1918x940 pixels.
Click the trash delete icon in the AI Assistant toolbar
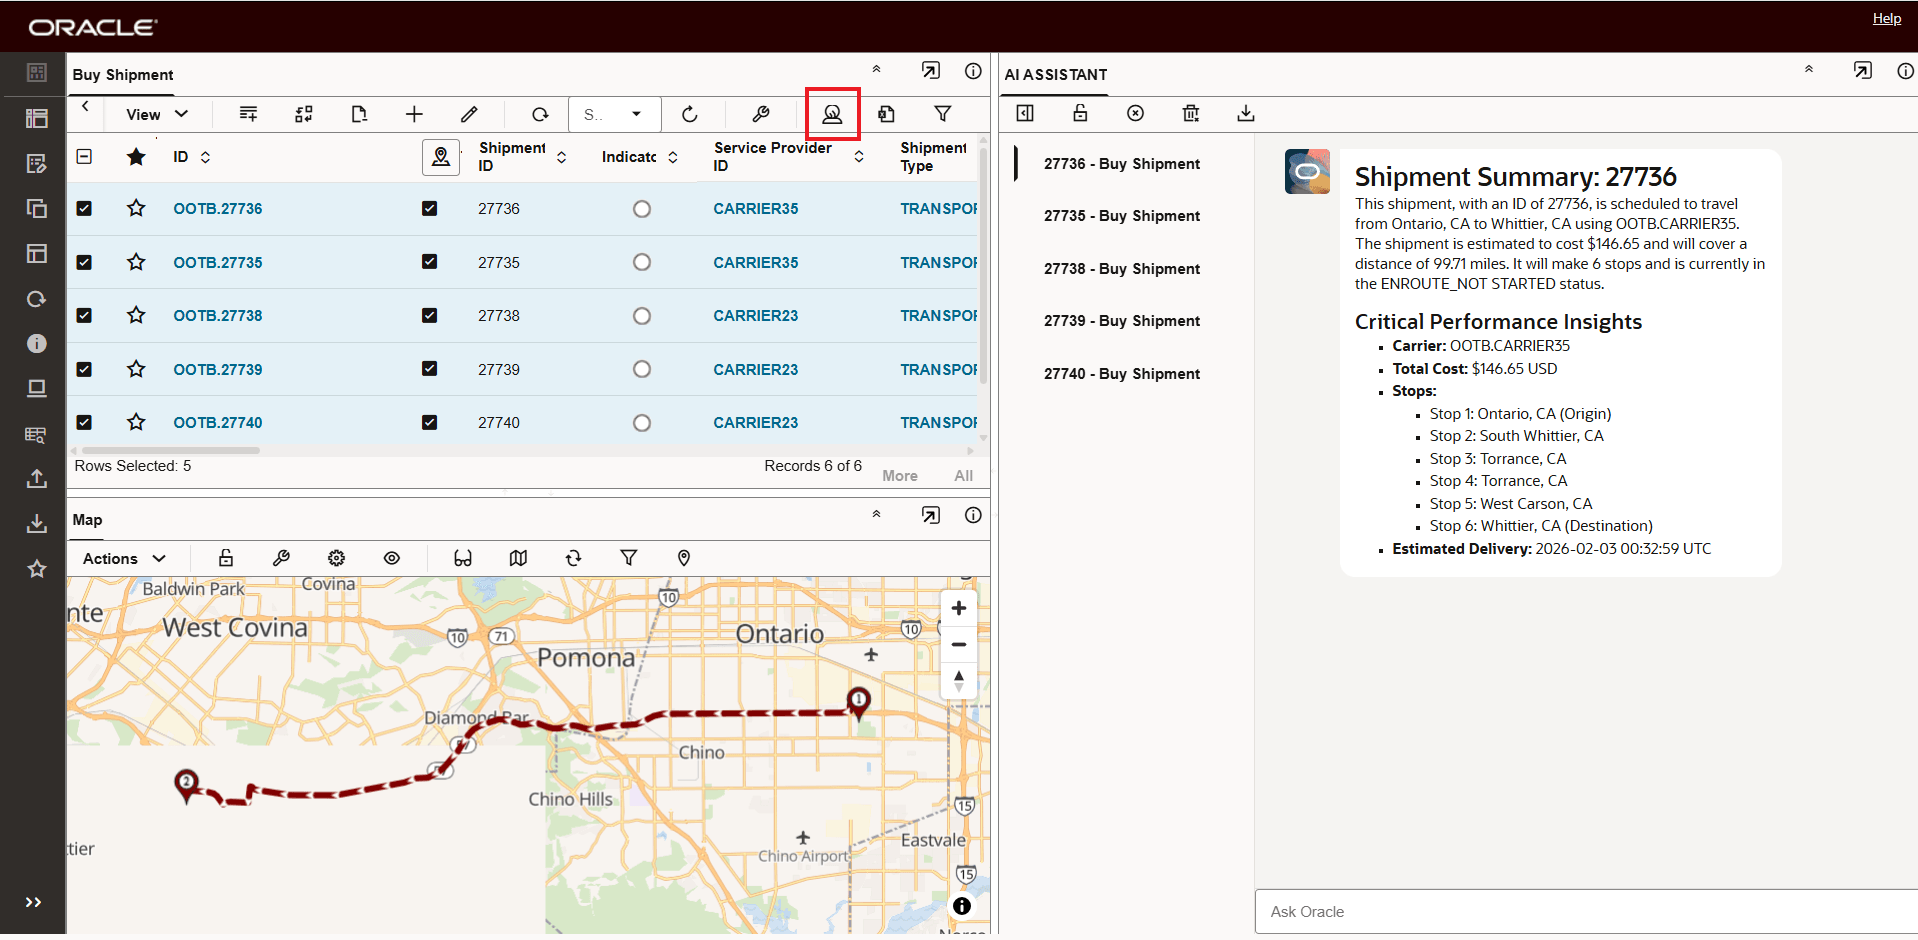[1190, 113]
